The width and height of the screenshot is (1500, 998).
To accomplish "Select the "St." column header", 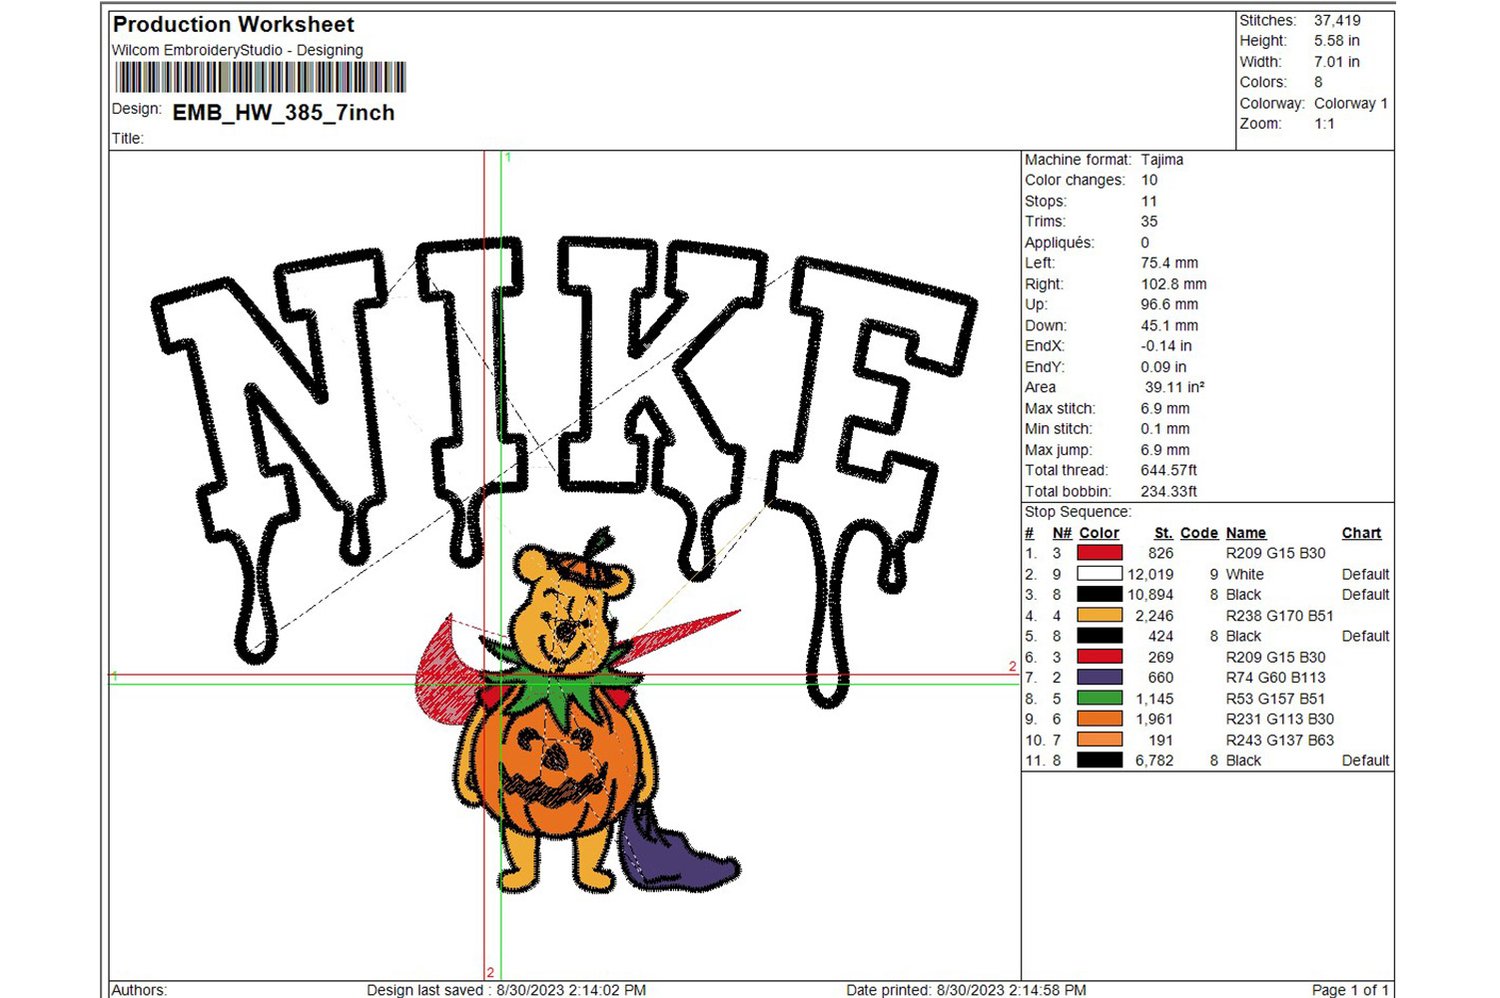I will tap(1163, 533).
